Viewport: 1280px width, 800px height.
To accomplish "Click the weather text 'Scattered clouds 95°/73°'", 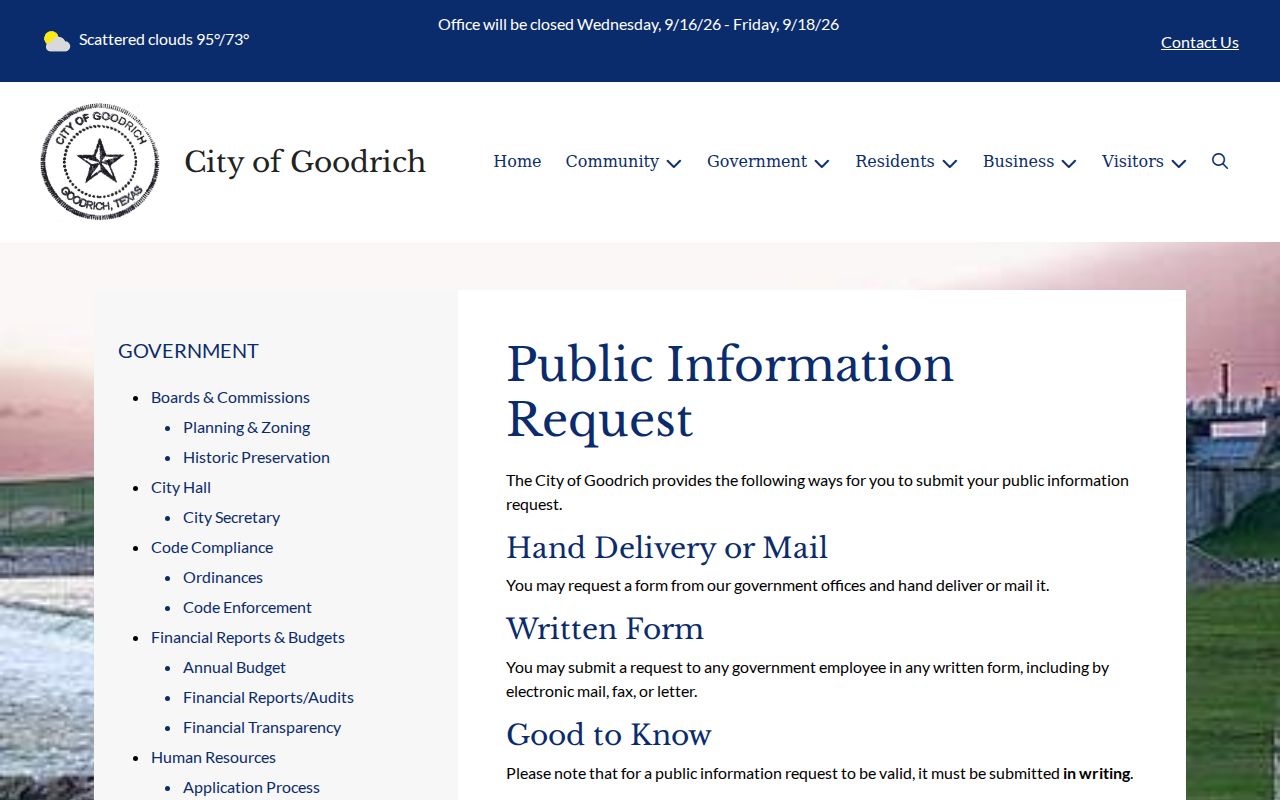I will click(164, 40).
